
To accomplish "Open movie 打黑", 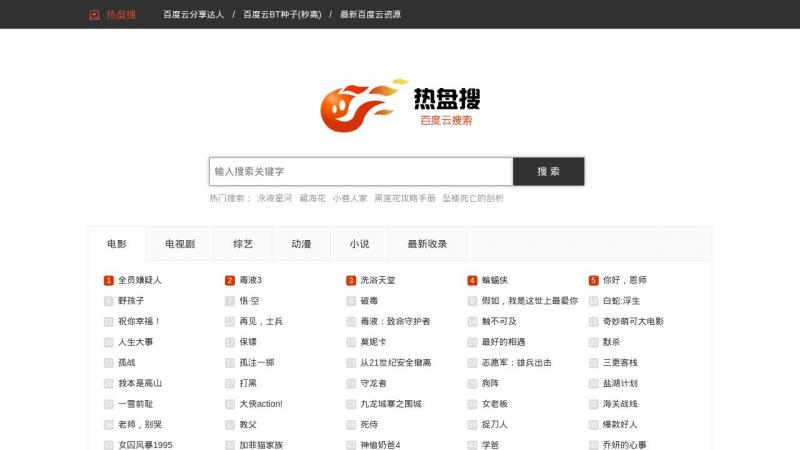I will (248, 383).
